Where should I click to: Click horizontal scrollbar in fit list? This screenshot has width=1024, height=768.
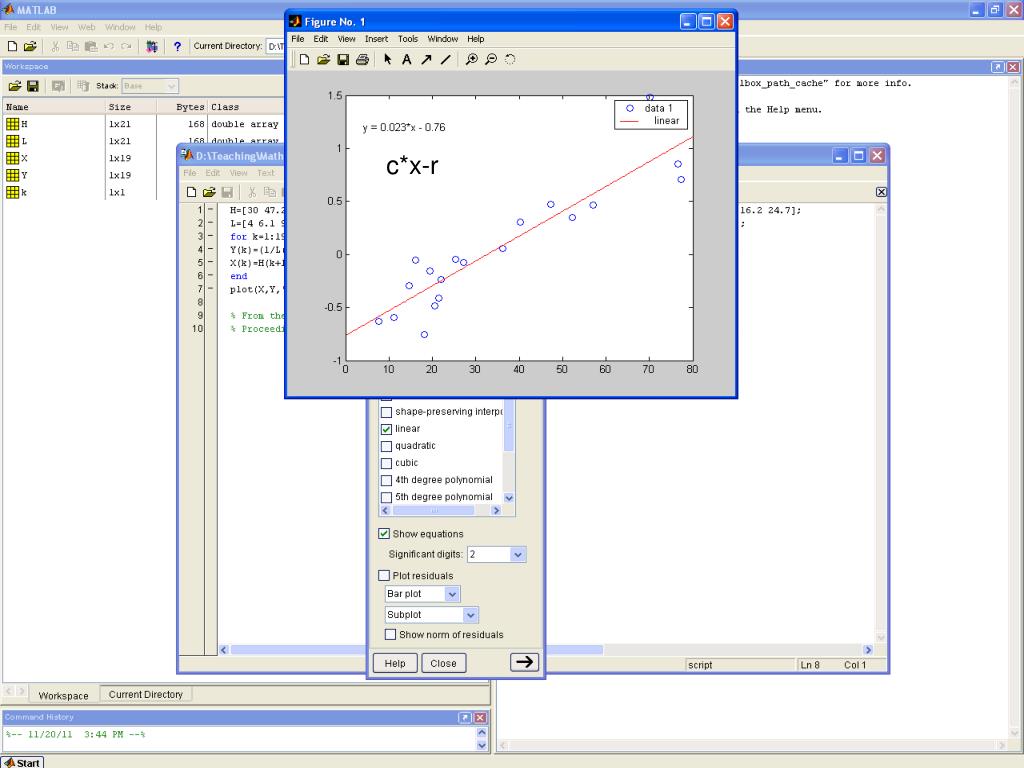coord(434,510)
